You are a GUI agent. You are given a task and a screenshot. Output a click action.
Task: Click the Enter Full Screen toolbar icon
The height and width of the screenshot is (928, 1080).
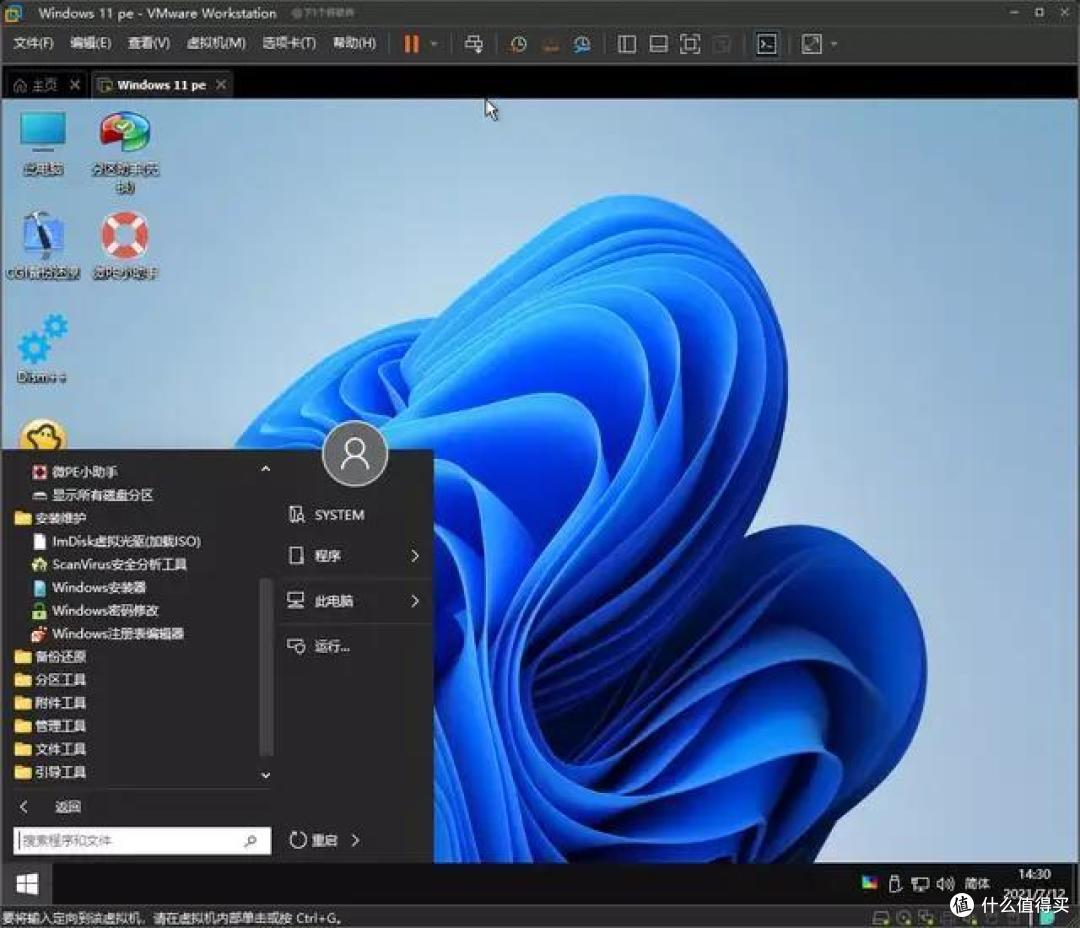click(690, 44)
